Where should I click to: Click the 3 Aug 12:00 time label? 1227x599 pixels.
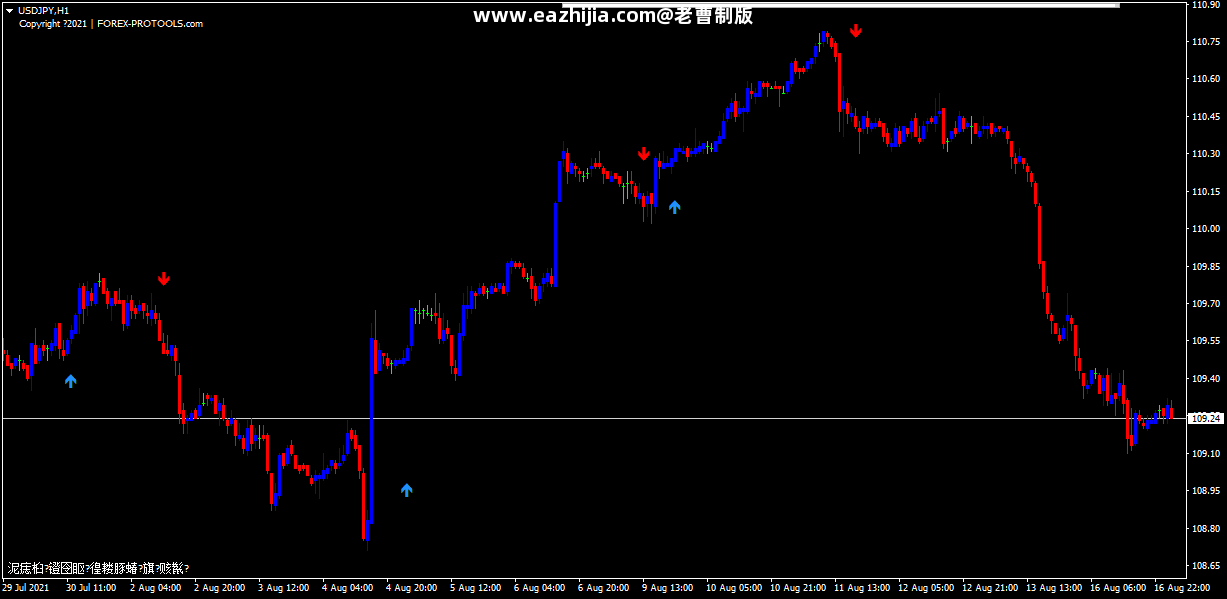coord(283,588)
